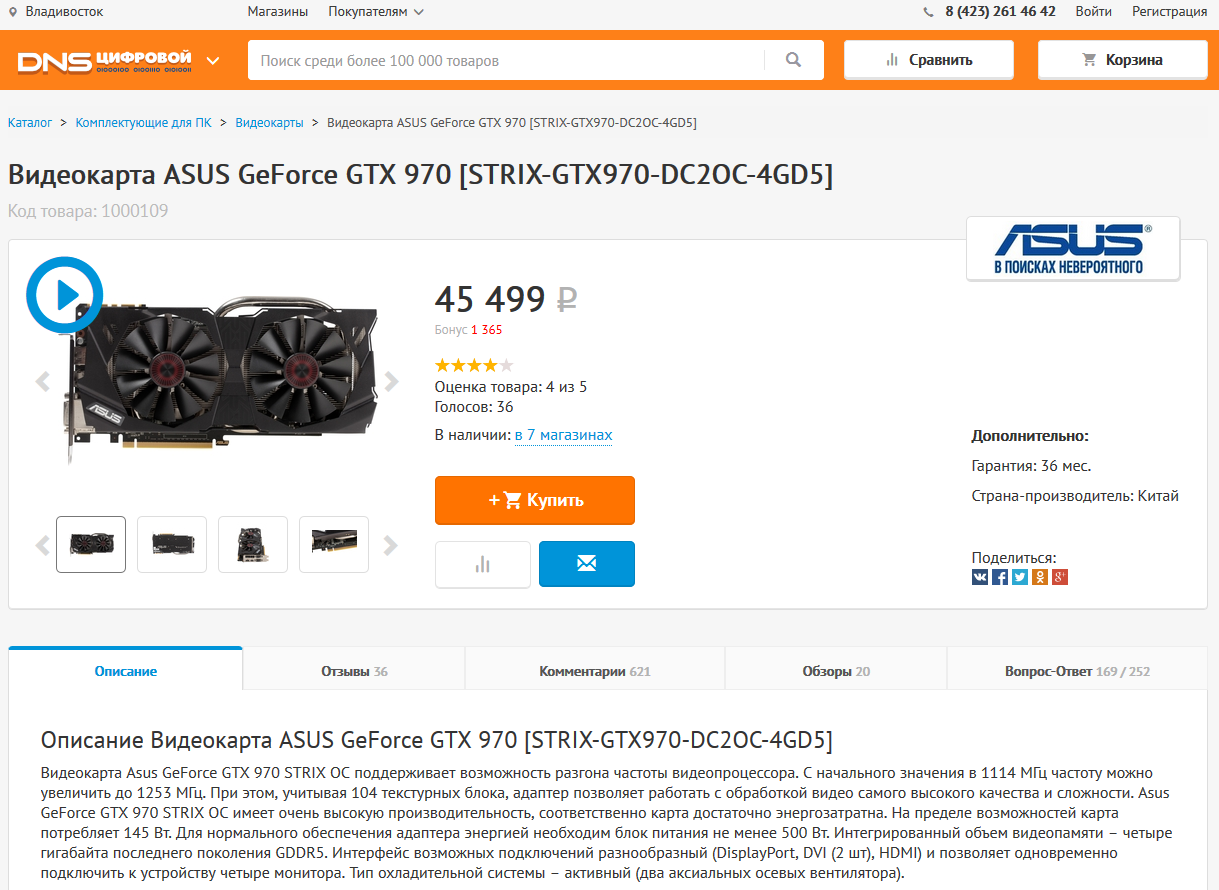
Task: Rate the product using the stars
Action: tap(474, 366)
